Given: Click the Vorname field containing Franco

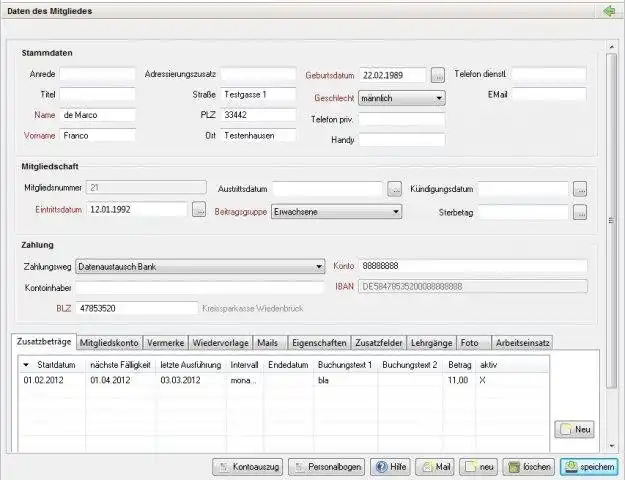Looking at the screenshot, I should point(97,136).
